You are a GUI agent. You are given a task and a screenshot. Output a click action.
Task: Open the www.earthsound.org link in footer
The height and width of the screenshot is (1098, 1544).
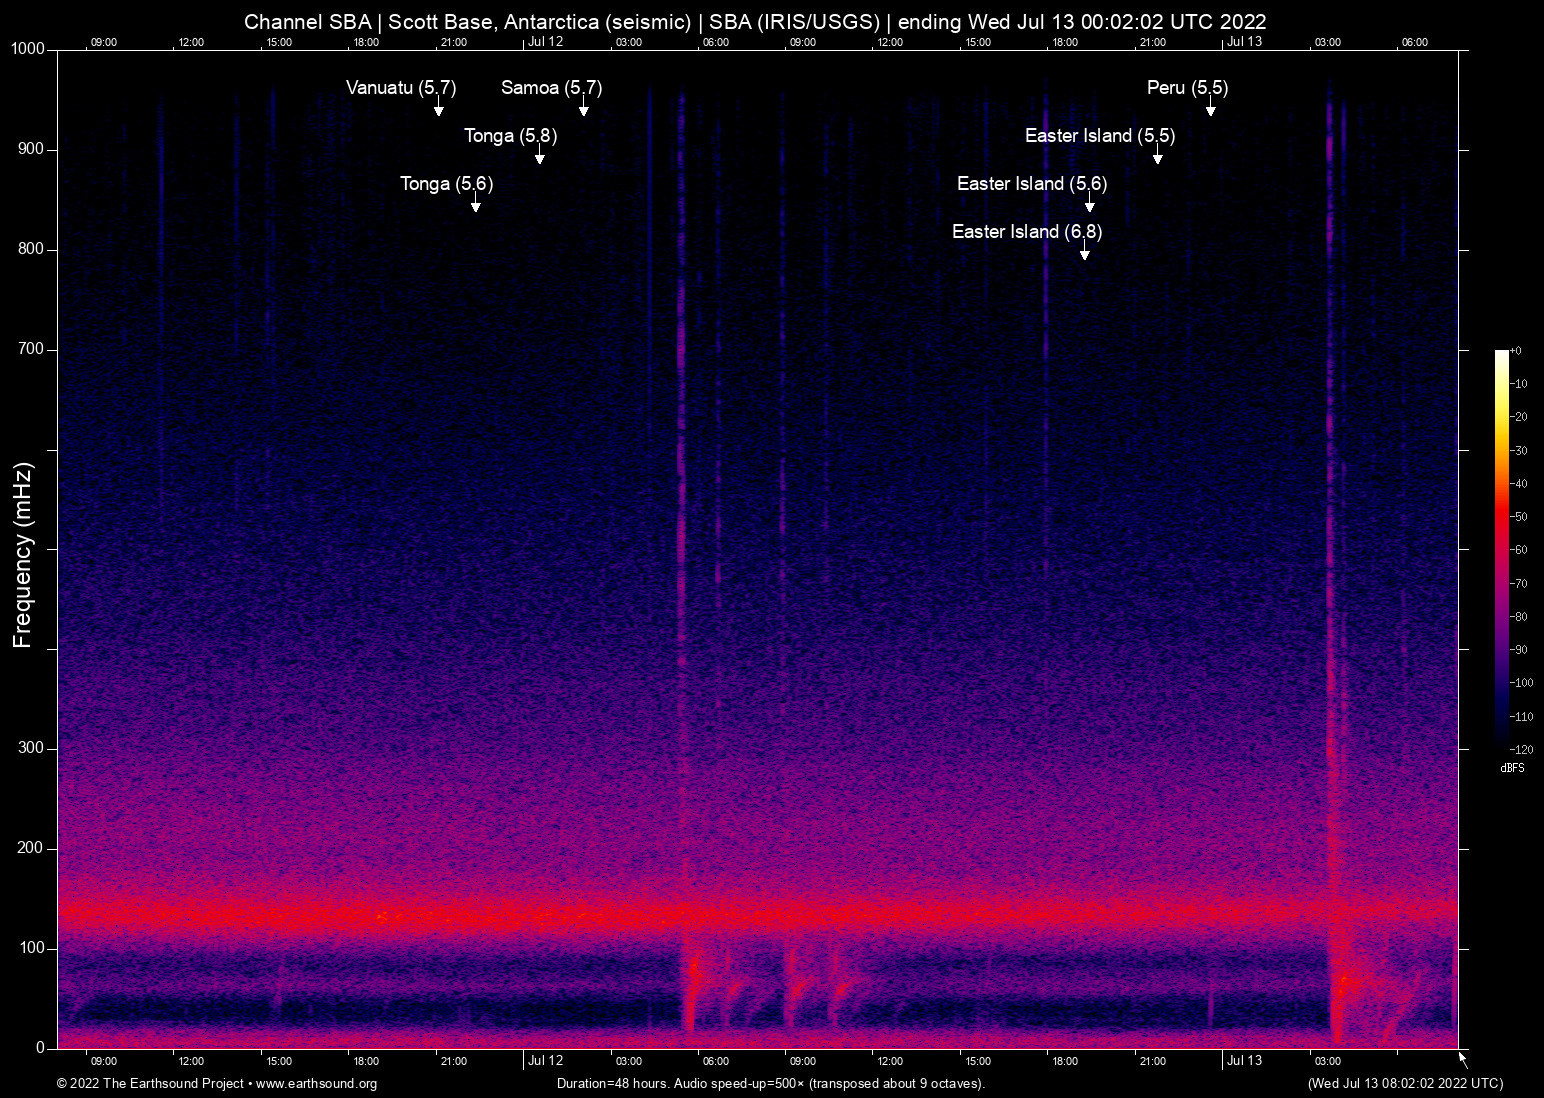(x=316, y=1084)
